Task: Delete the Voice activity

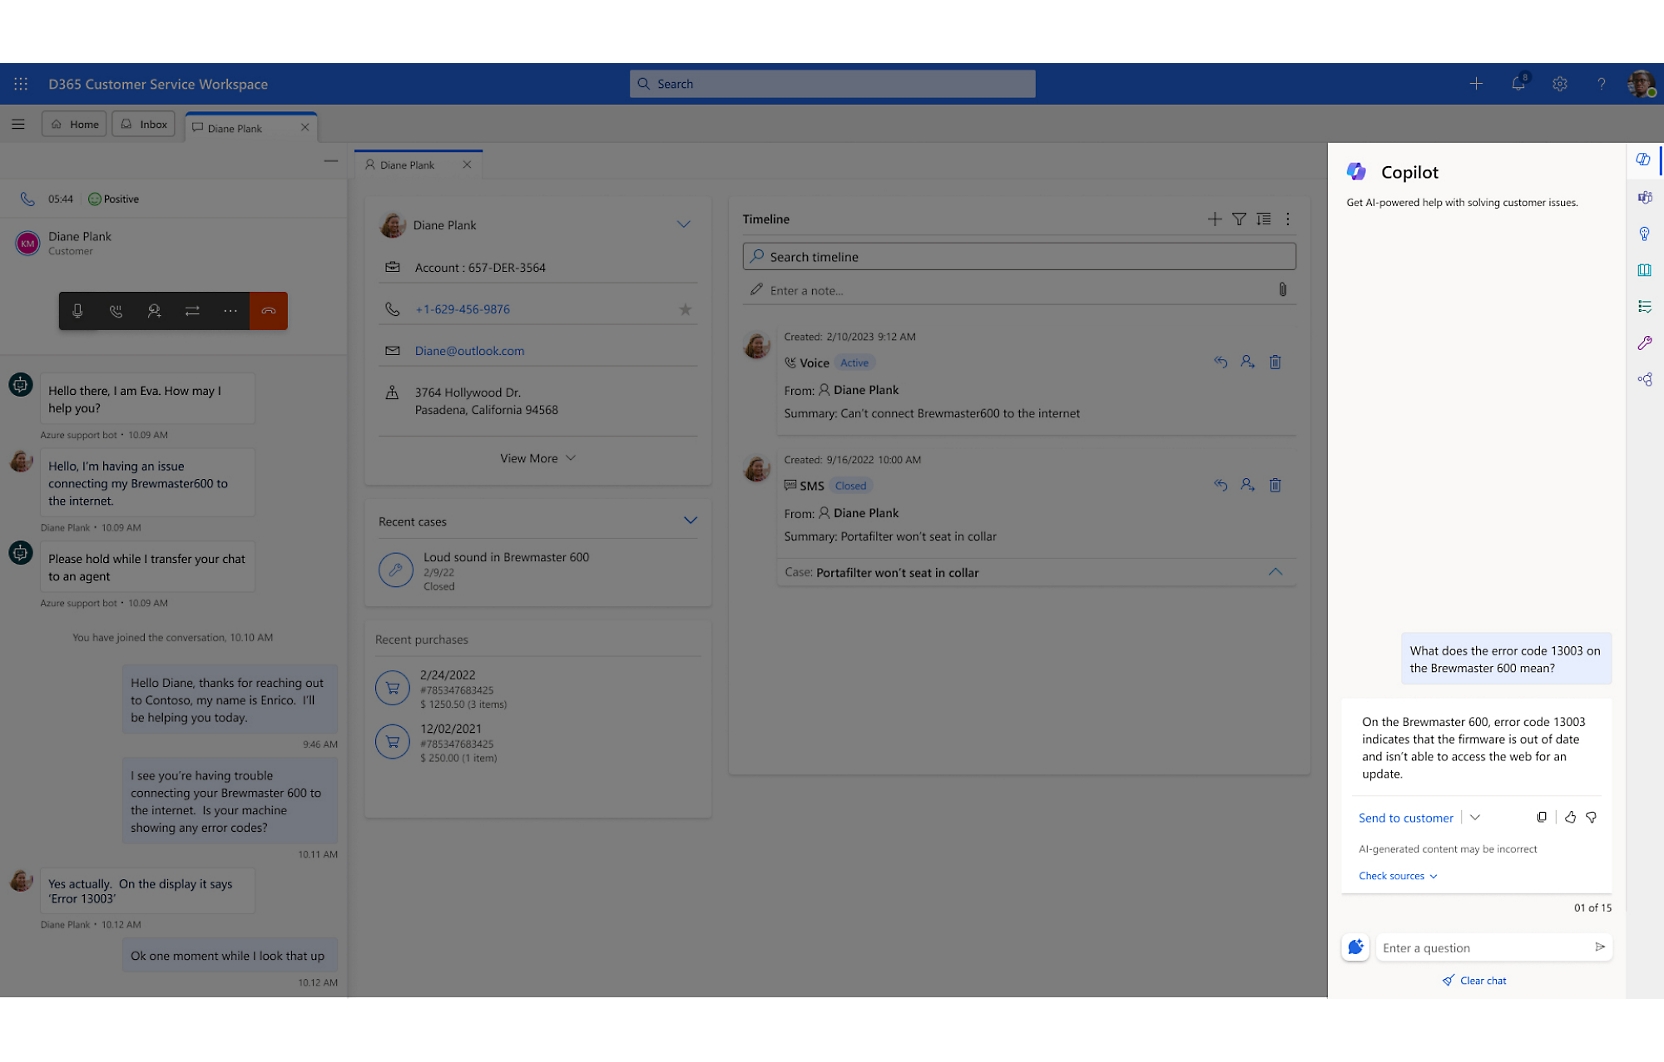Action: (x=1275, y=362)
